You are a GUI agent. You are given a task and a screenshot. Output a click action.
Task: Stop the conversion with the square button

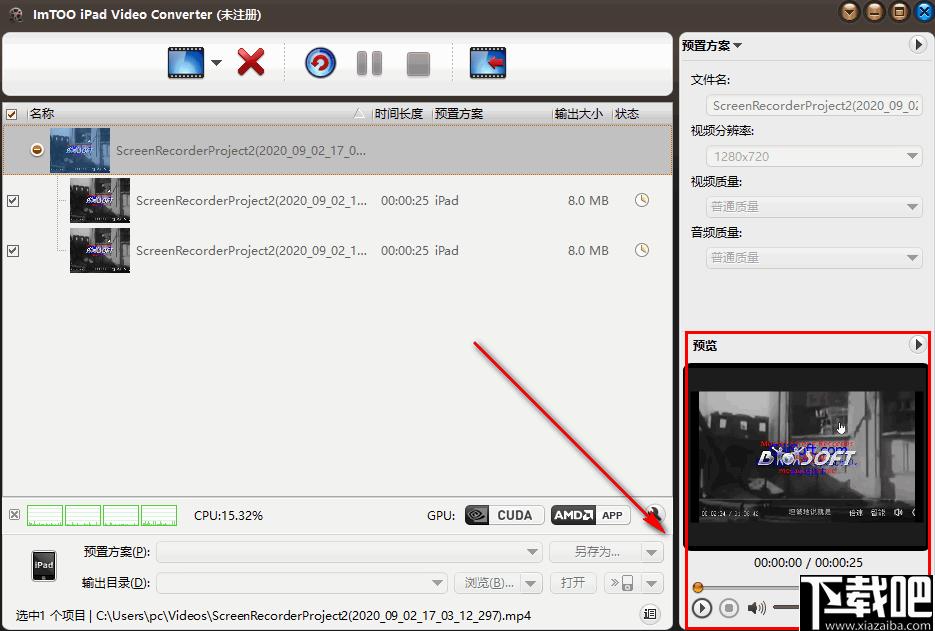418,64
